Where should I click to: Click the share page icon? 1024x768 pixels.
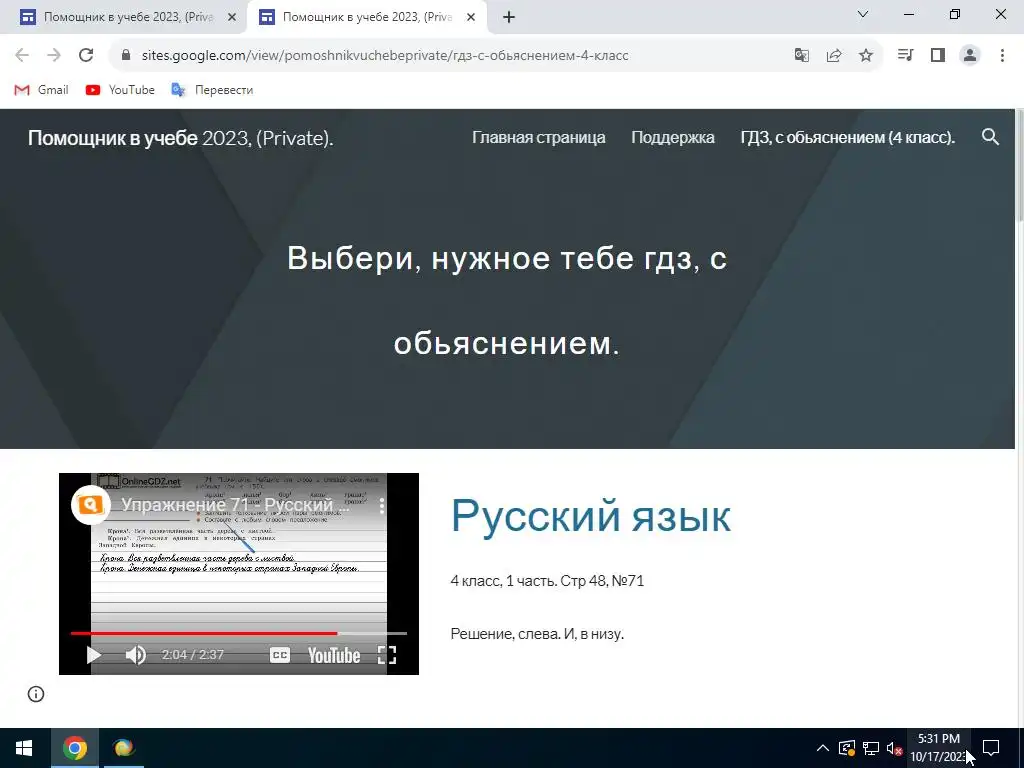click(834, 55)
